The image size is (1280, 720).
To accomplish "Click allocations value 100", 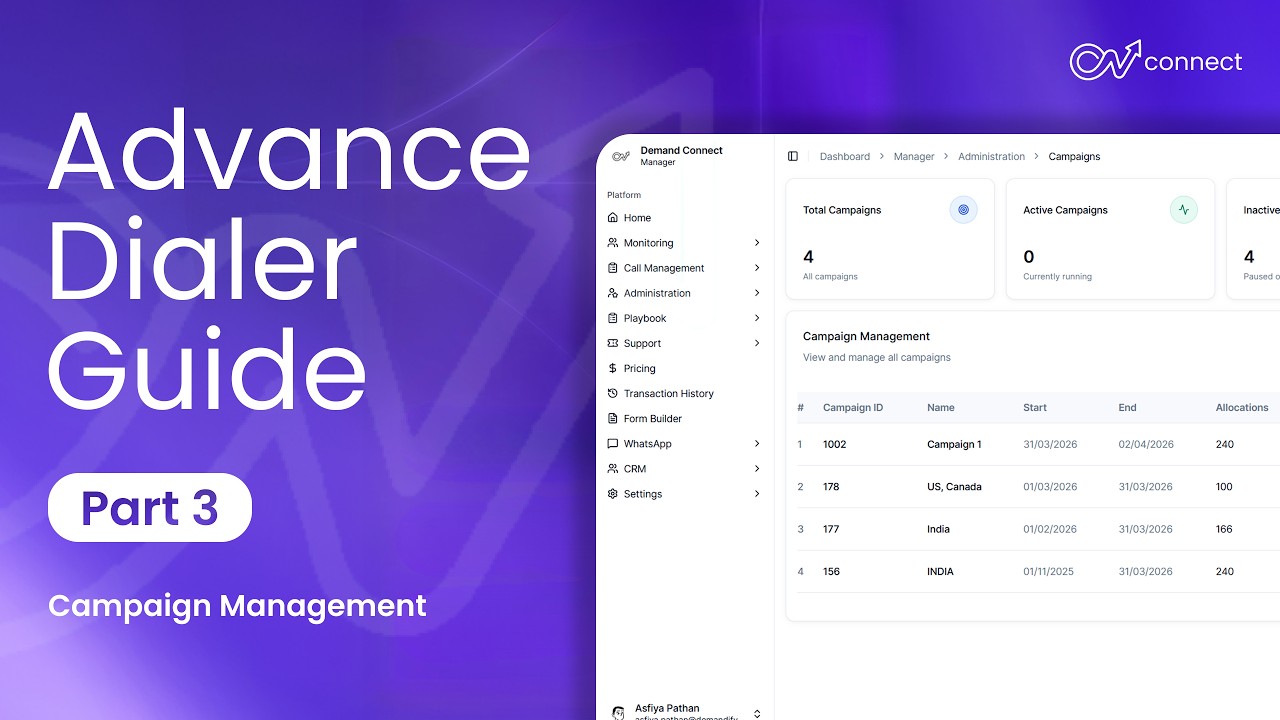I will click(x=1224, y=487).
